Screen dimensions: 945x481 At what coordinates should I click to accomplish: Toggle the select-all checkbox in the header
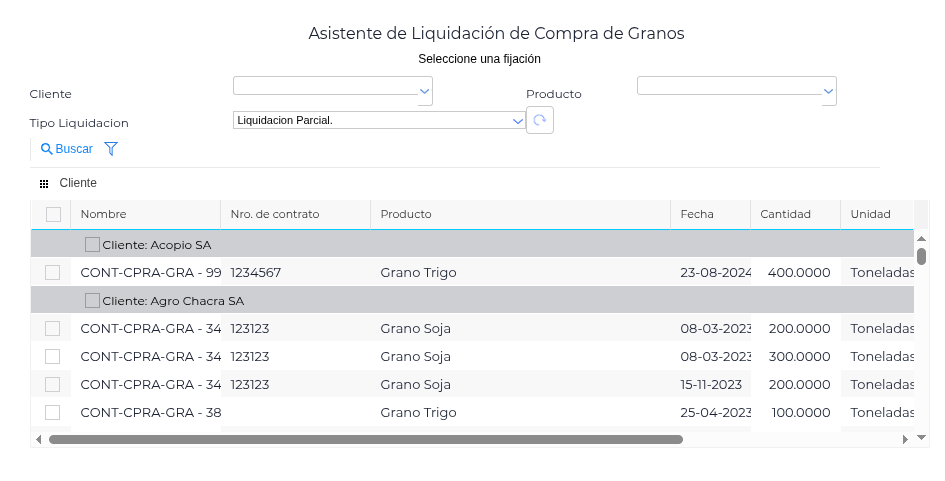tap(54, 214)
